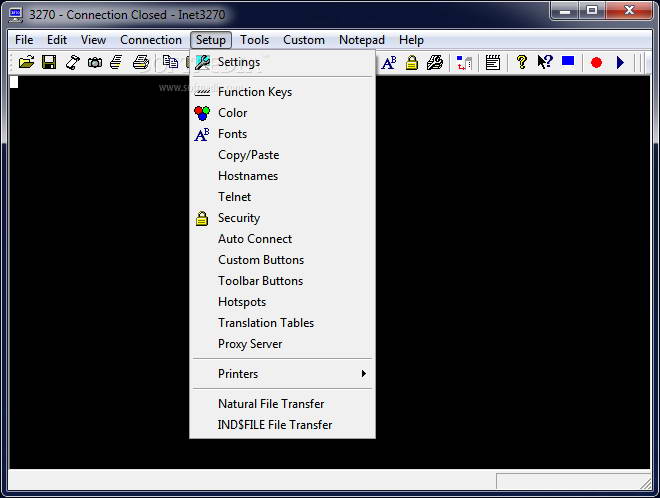The image size is (660, 498).
Task: Click the fonts AB toolbar icon
Action: (x=389, y=62)
